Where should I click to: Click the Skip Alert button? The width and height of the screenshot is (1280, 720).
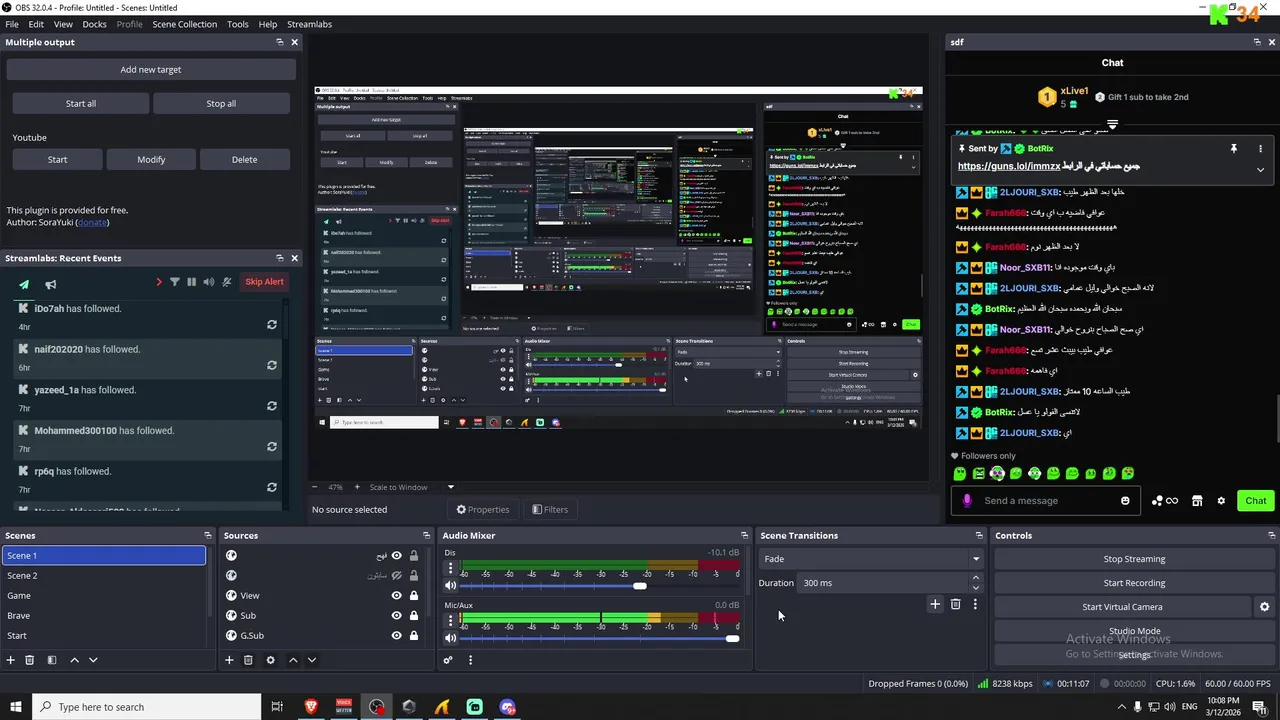click(264, 282)
